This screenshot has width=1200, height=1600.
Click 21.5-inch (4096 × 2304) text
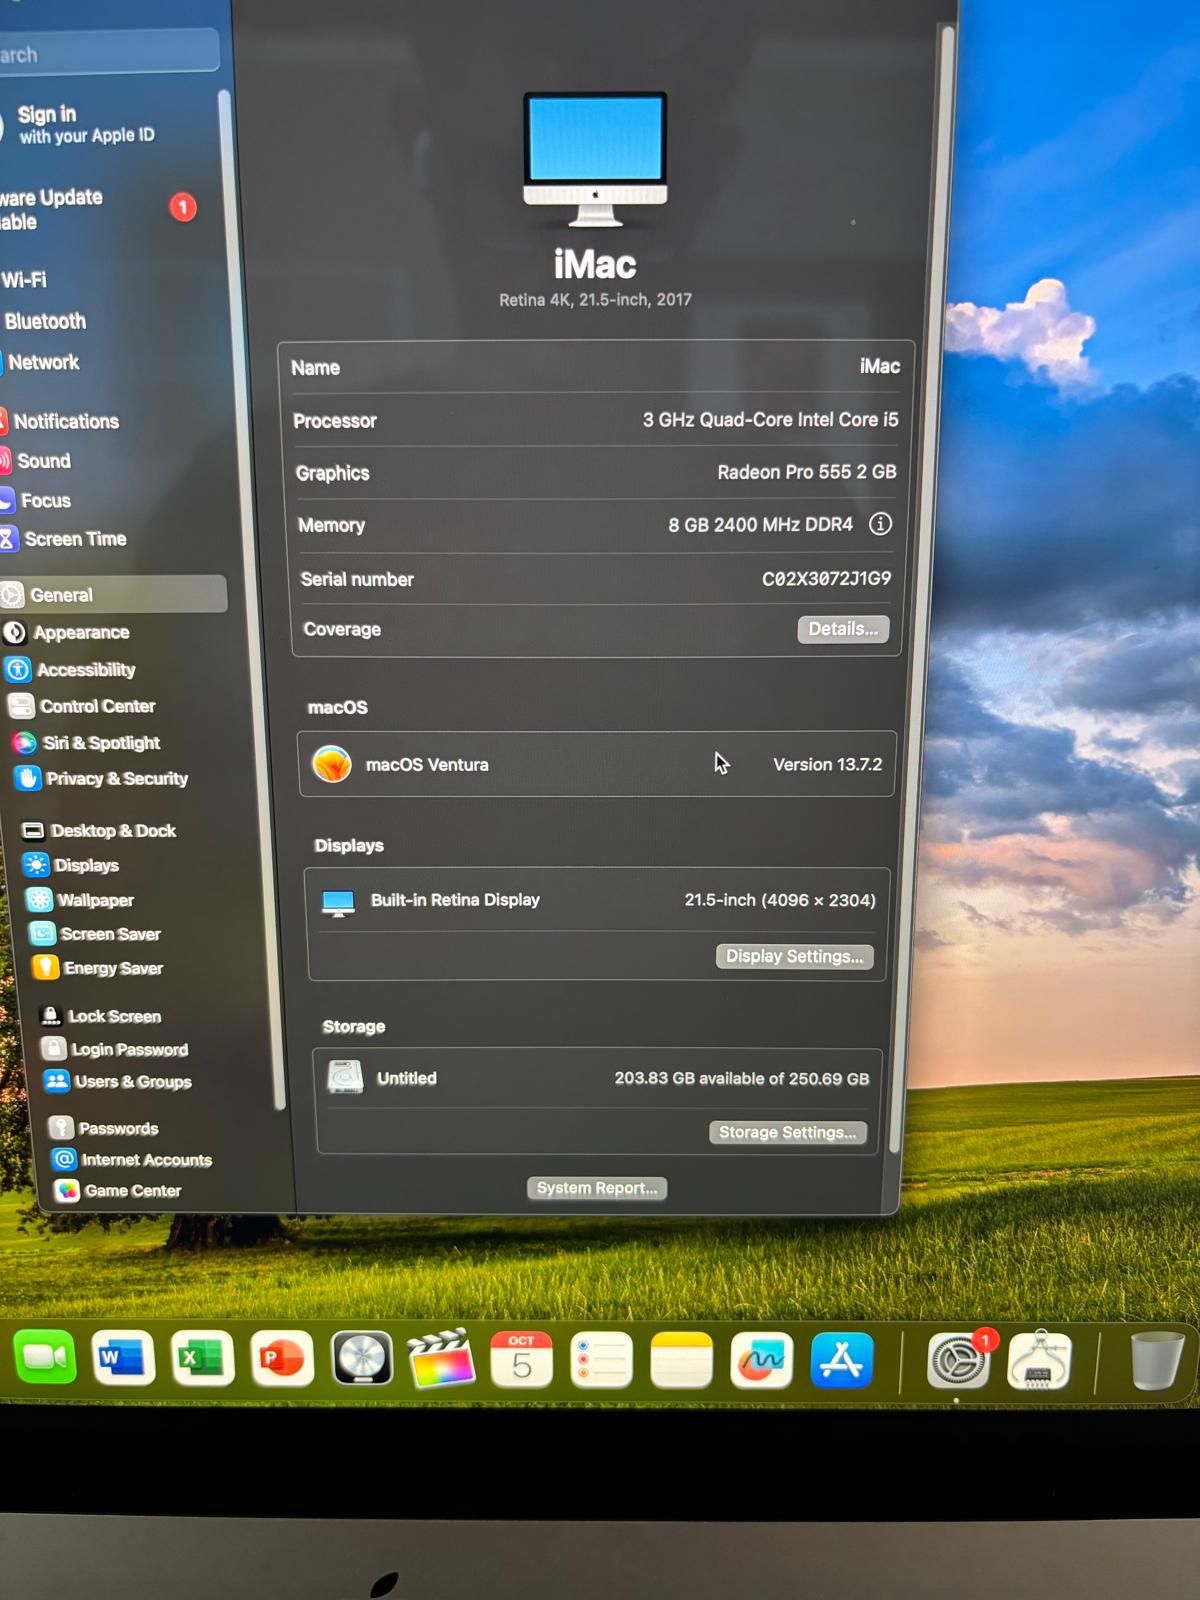click(x=780, y=900)
